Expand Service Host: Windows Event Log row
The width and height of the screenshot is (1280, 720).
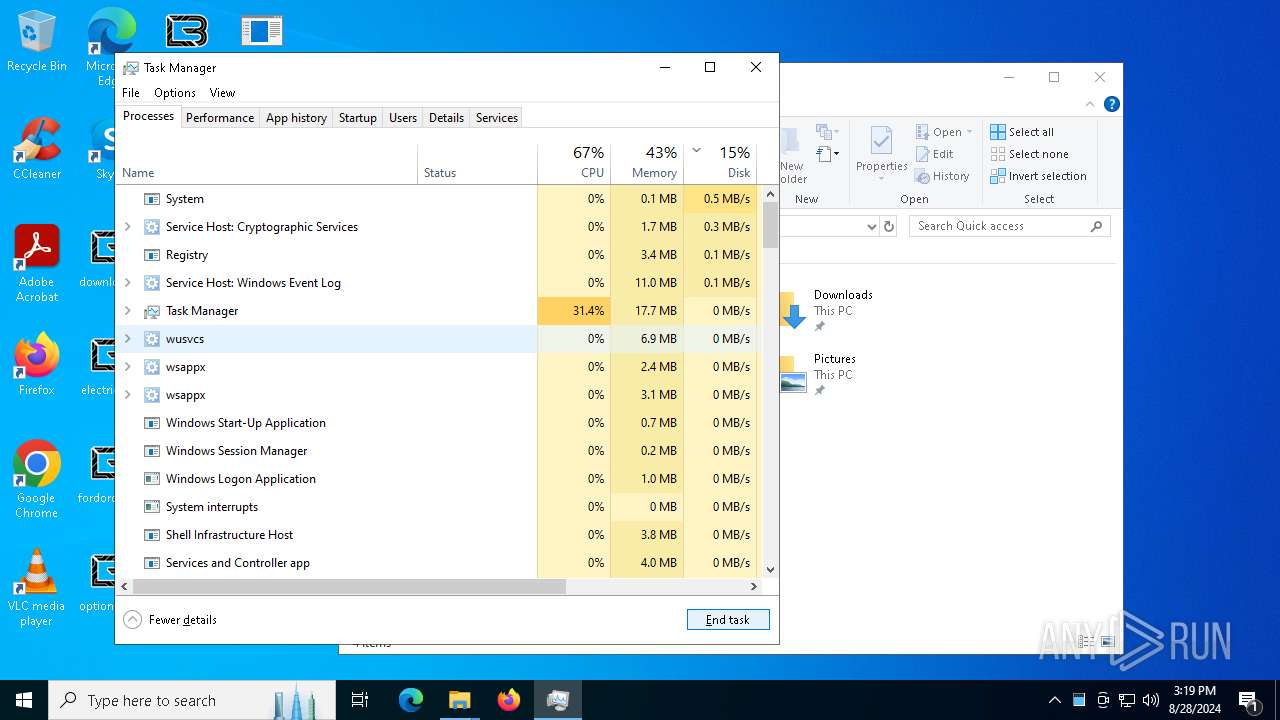(x=127, y=283)
